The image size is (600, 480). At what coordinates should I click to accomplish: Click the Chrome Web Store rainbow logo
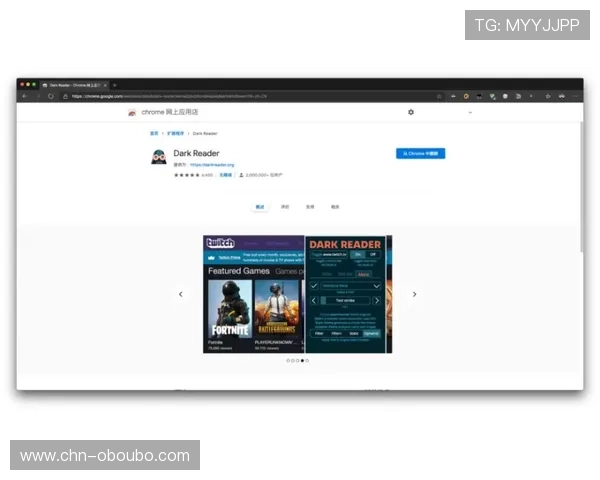[132, 112]
